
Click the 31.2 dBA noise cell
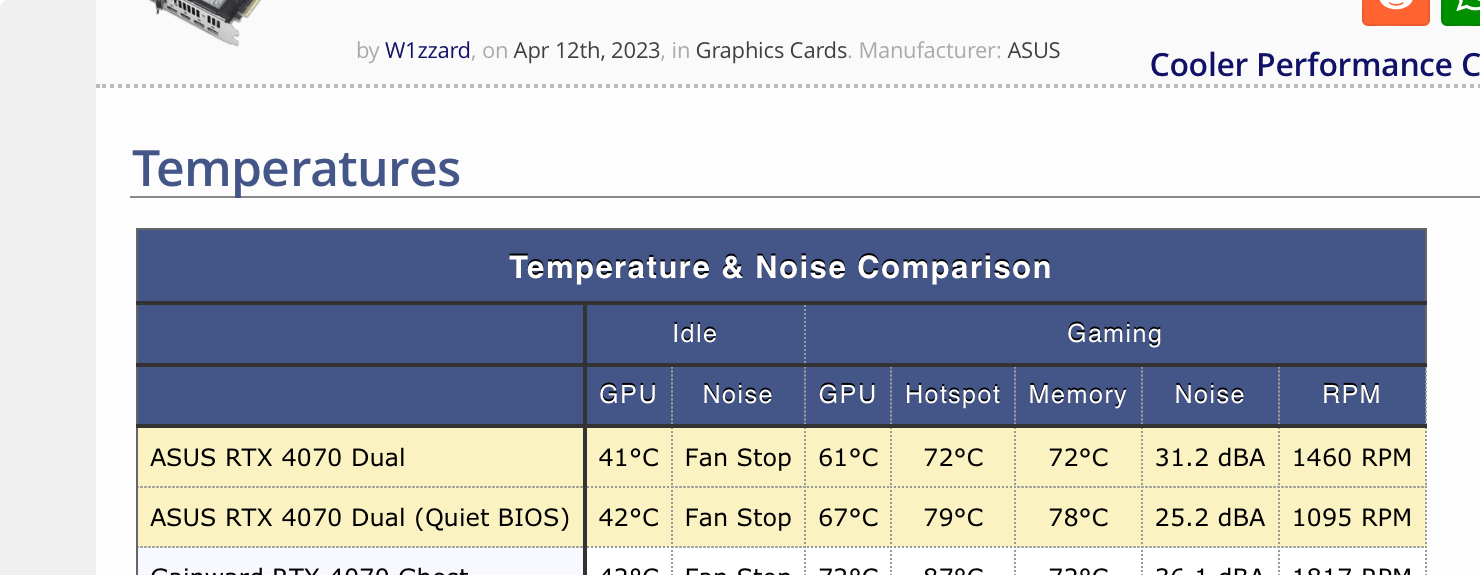pyautogui.click(x=1209, y=458)
